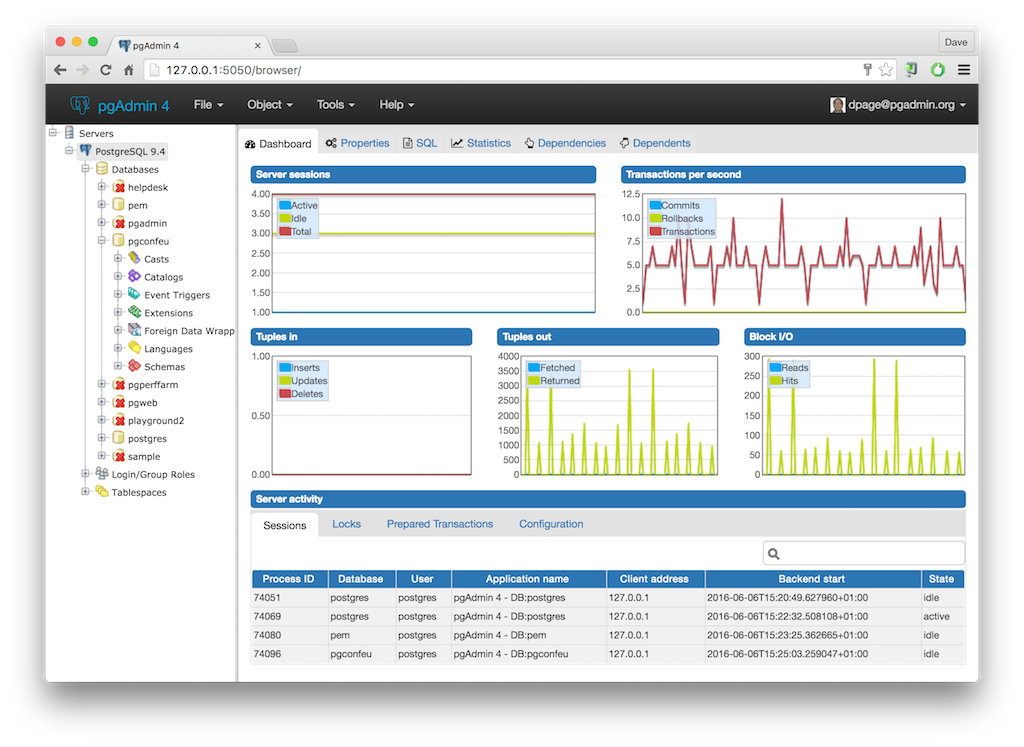The height and width of the screenshot is (747, 1024).
Task: Click the pgconfeu database icon
Action: pos(118,240)
